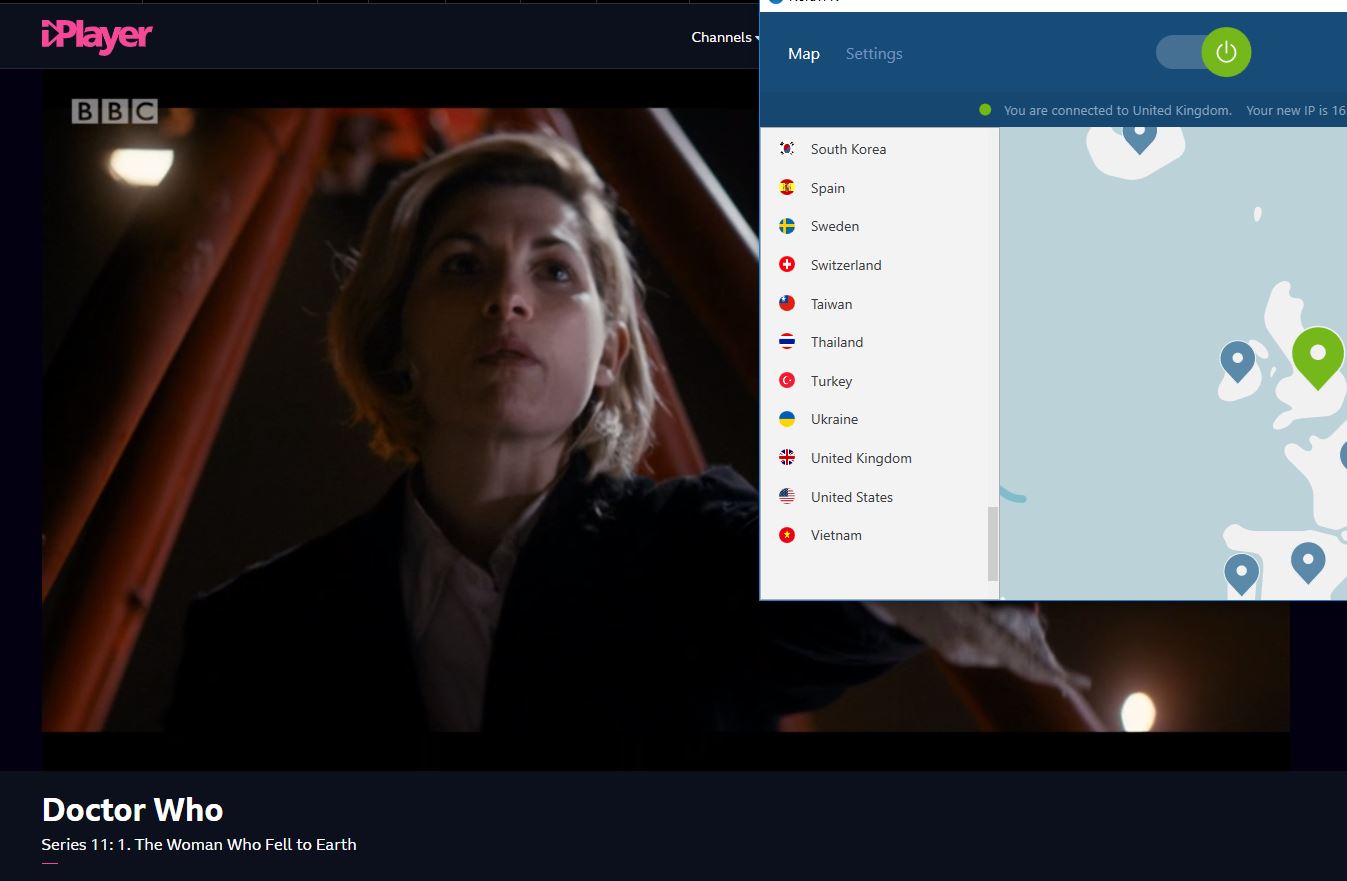
Task: Click the country list scrollbar thumb
Action: (993, 543)
